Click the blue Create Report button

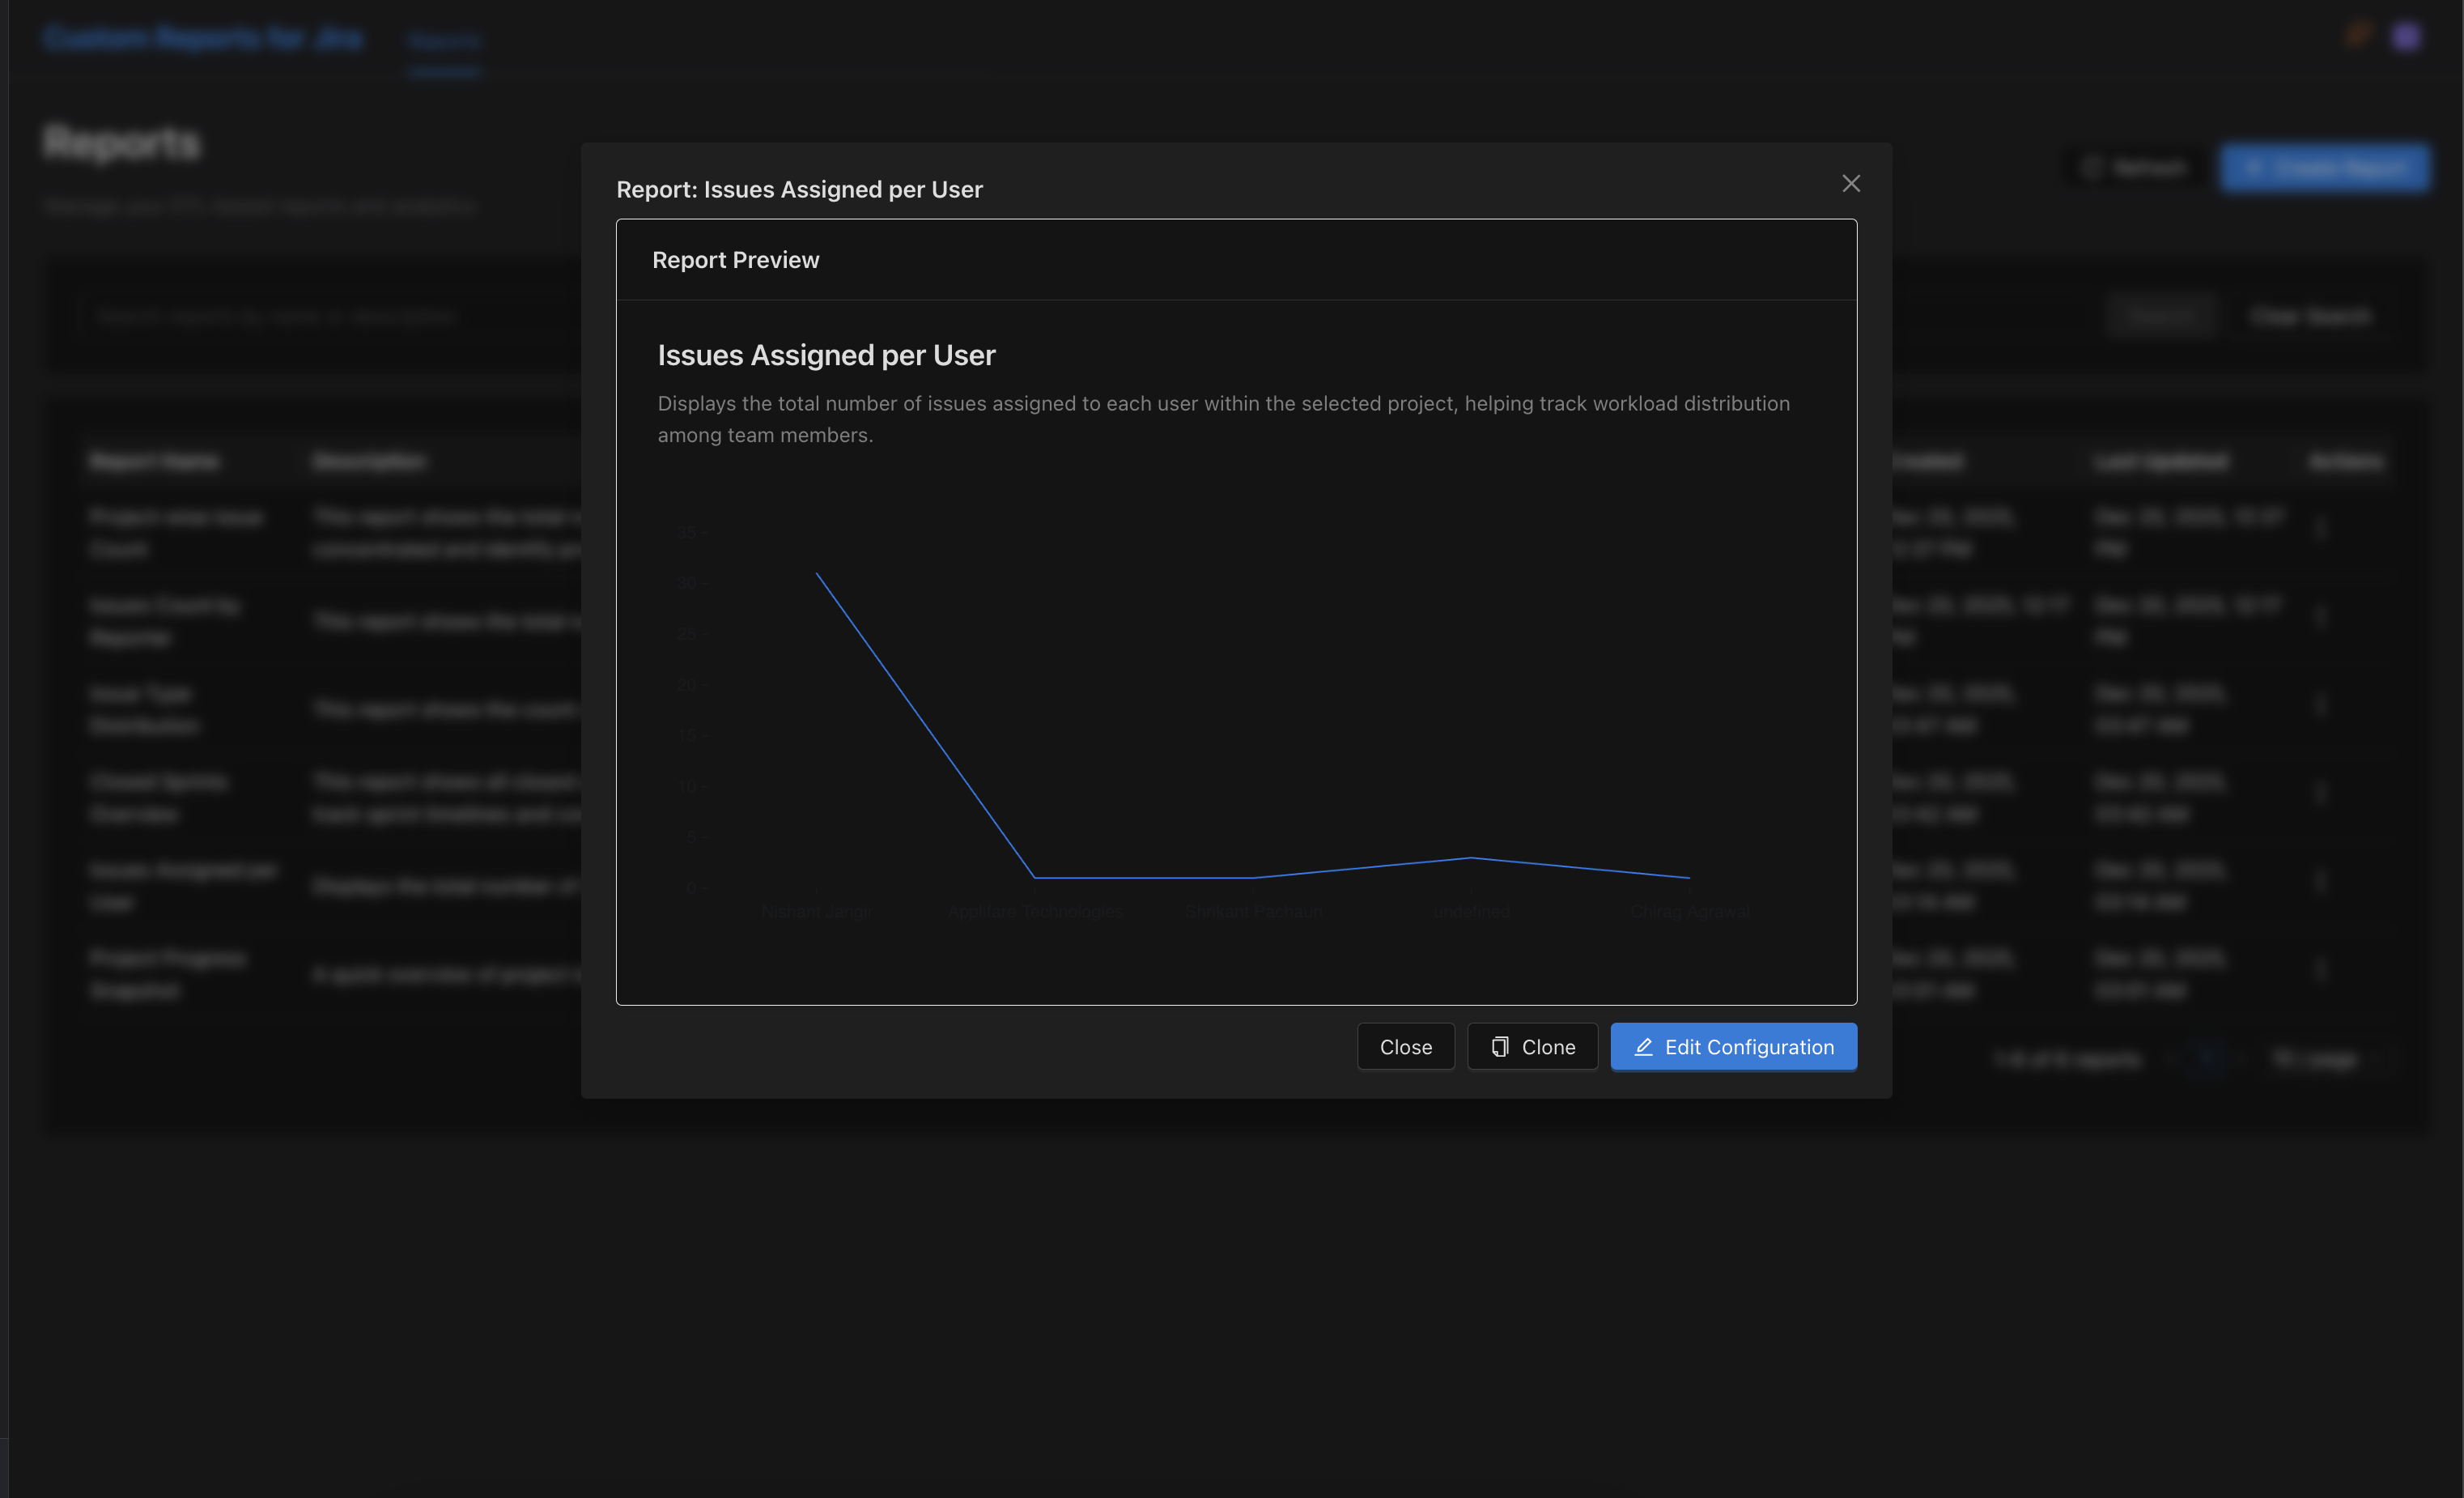[2324, 167]
